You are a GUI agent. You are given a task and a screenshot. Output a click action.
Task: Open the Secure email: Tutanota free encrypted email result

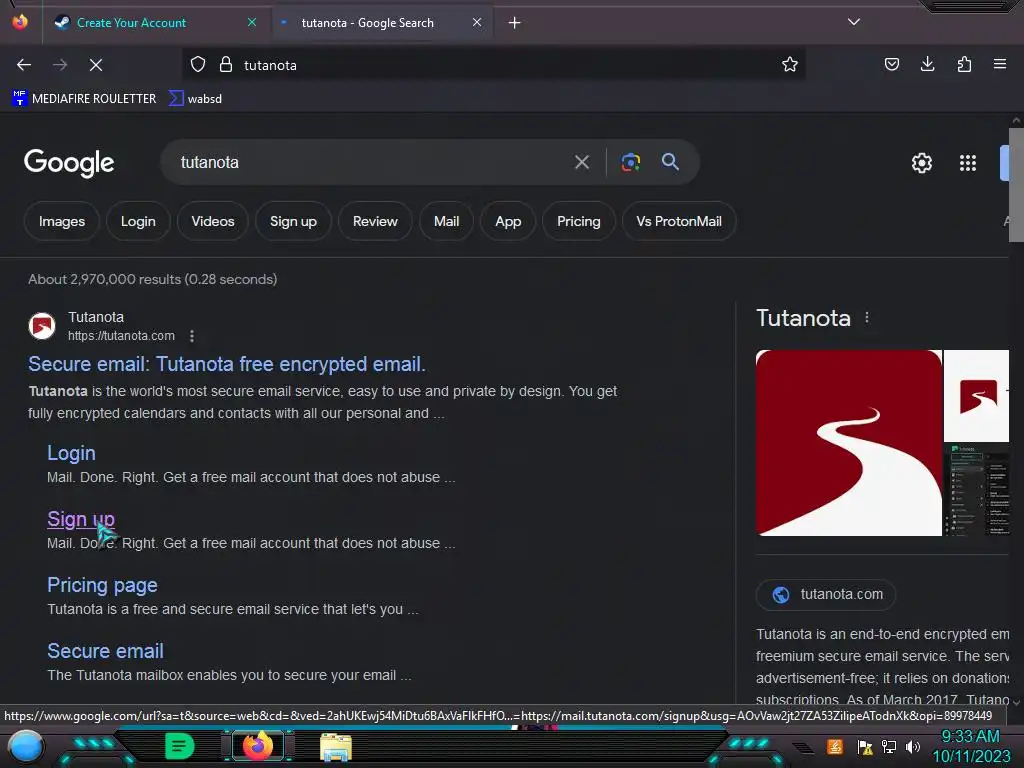[227, 364]
